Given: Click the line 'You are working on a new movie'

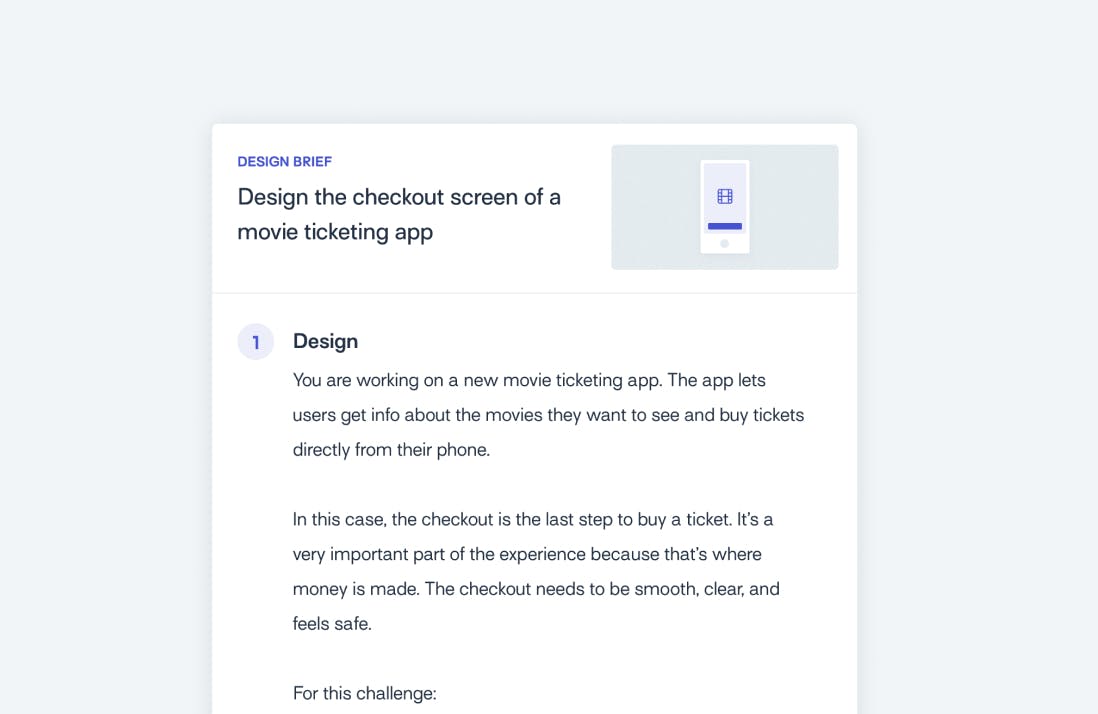Looking at the screenshot, I should click(x=529, y=380).
